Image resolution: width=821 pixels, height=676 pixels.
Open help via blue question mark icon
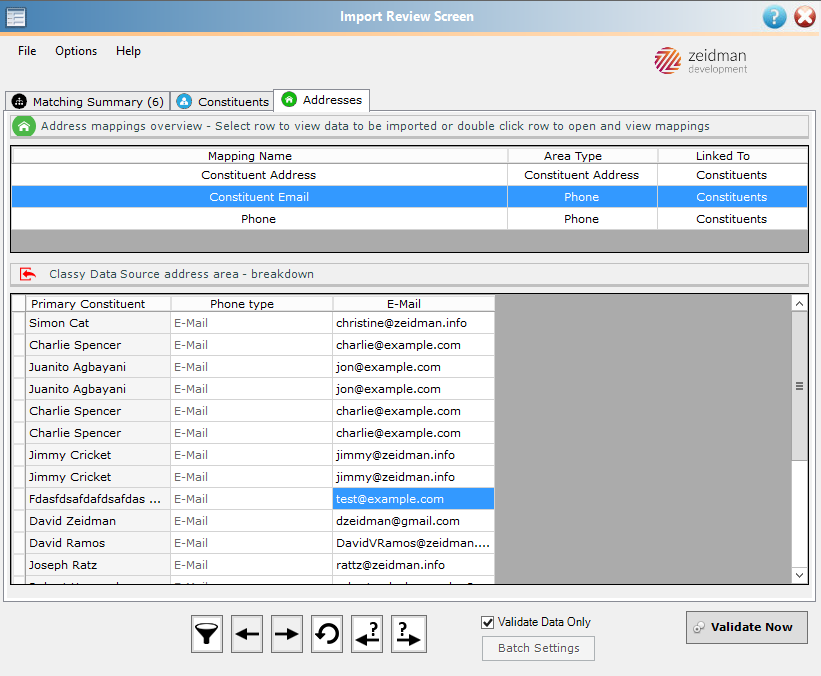[774, 17]
